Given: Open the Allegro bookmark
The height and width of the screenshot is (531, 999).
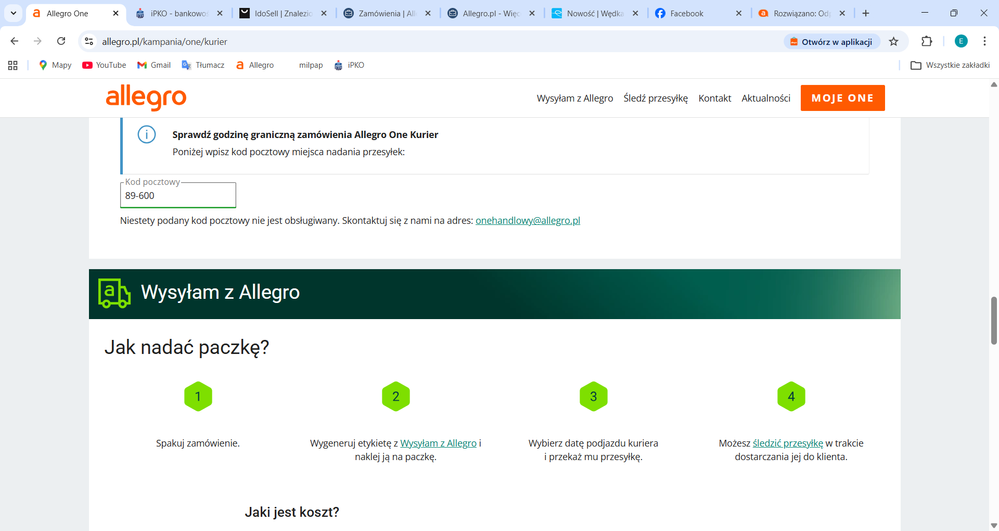Looking at the screenshot, I should click(254, 65).
